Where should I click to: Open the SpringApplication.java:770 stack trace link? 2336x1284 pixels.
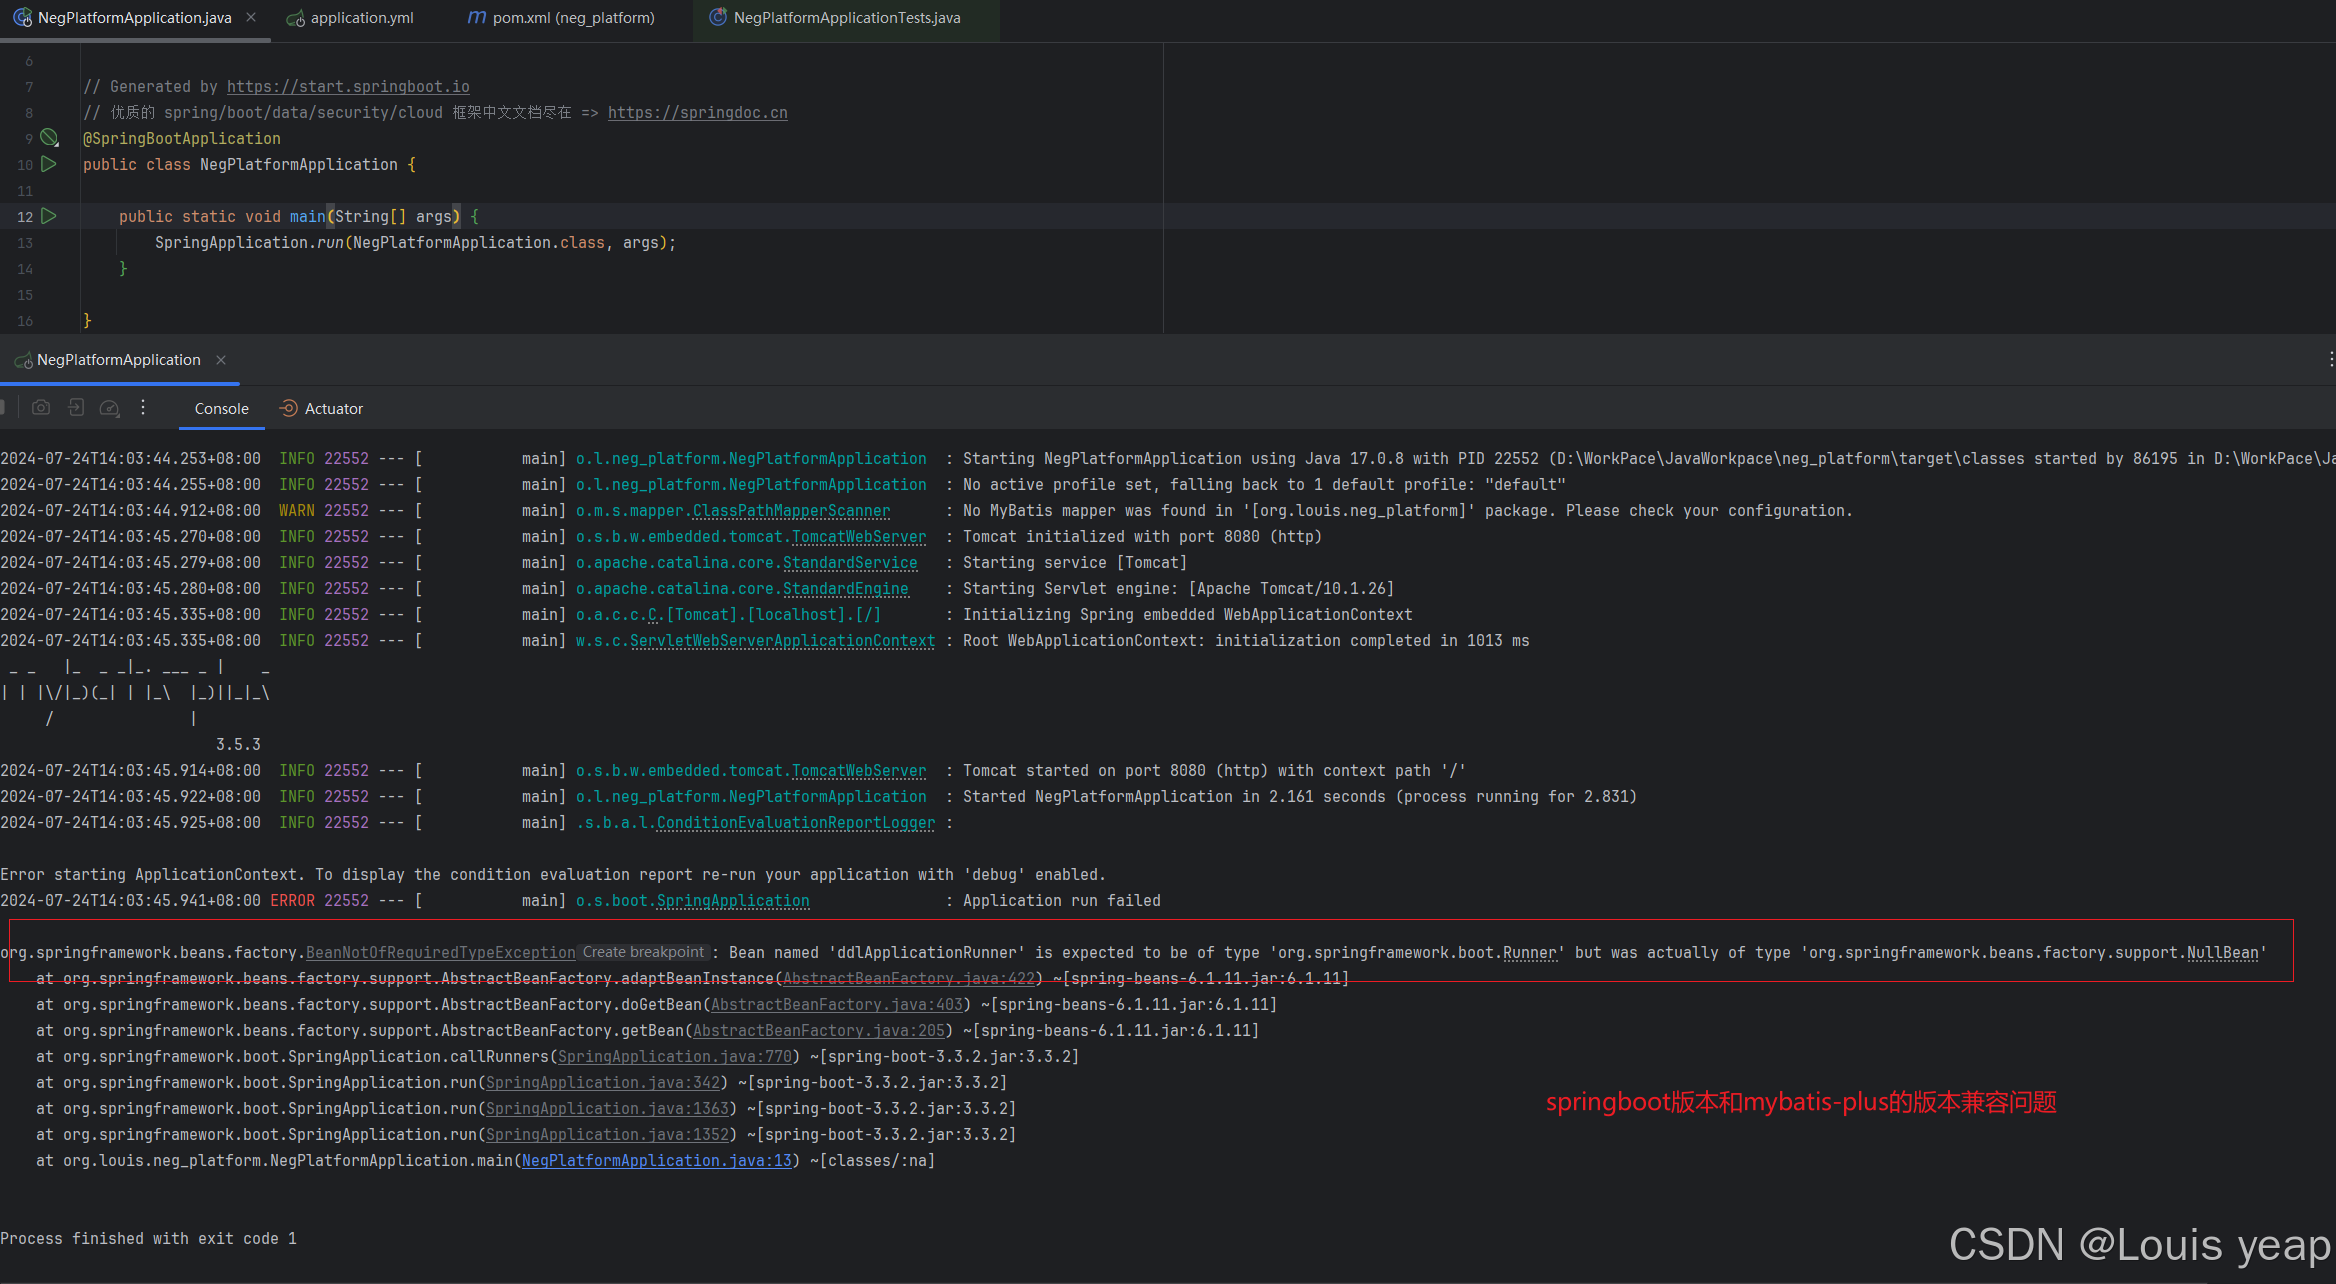pyautogui.click(x=675, y=1057)
